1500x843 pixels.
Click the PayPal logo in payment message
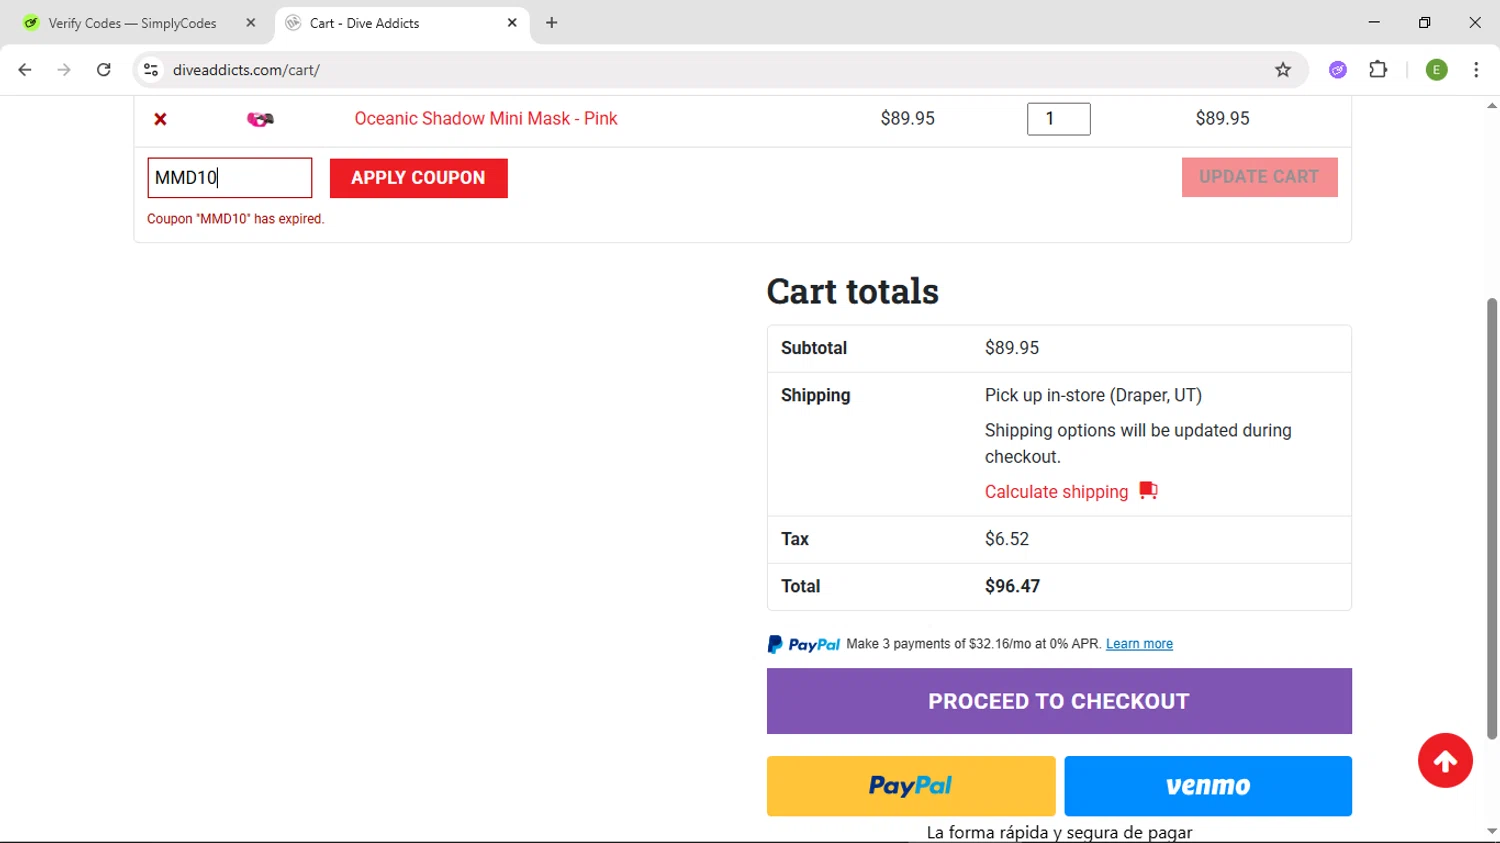point(804,645)
